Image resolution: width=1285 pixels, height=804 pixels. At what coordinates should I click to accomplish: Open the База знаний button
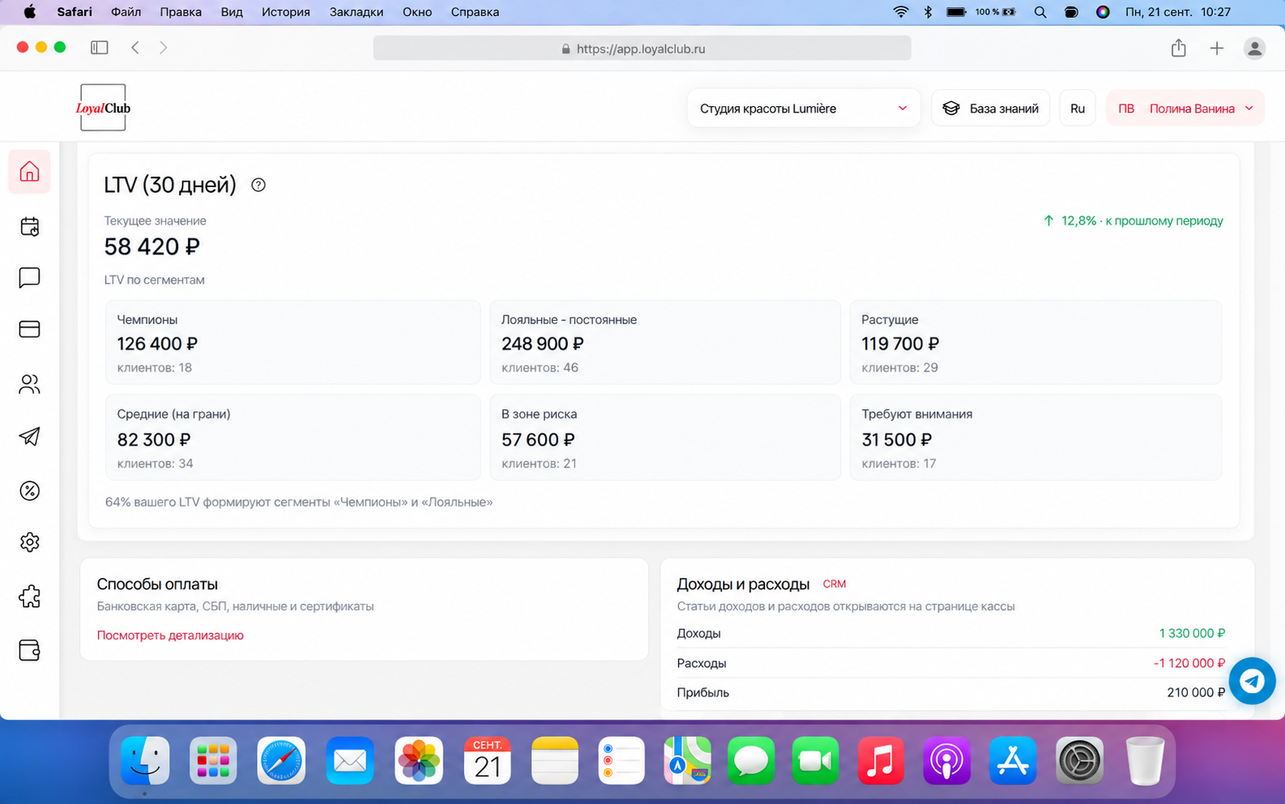coord(991,108)
